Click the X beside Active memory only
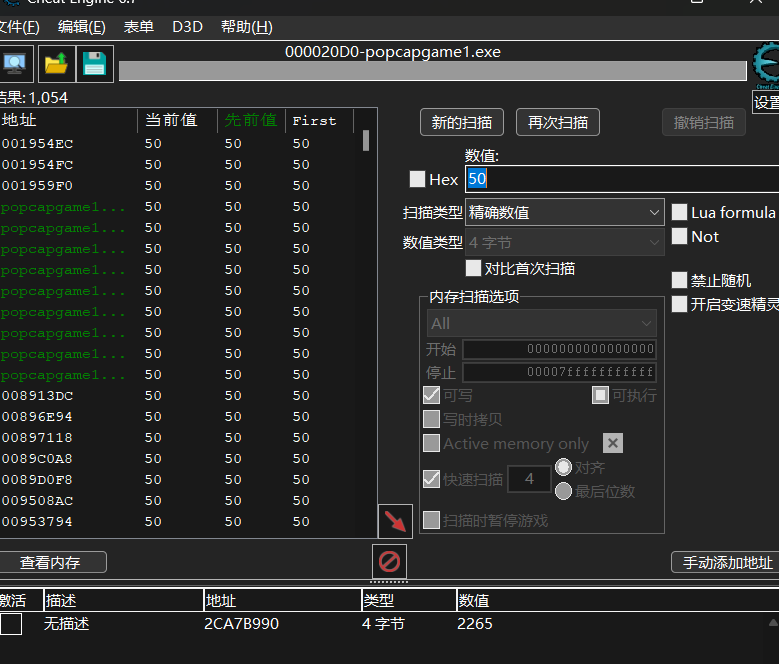The width and height of the screenshot is (779, 664). click(613, 443)
